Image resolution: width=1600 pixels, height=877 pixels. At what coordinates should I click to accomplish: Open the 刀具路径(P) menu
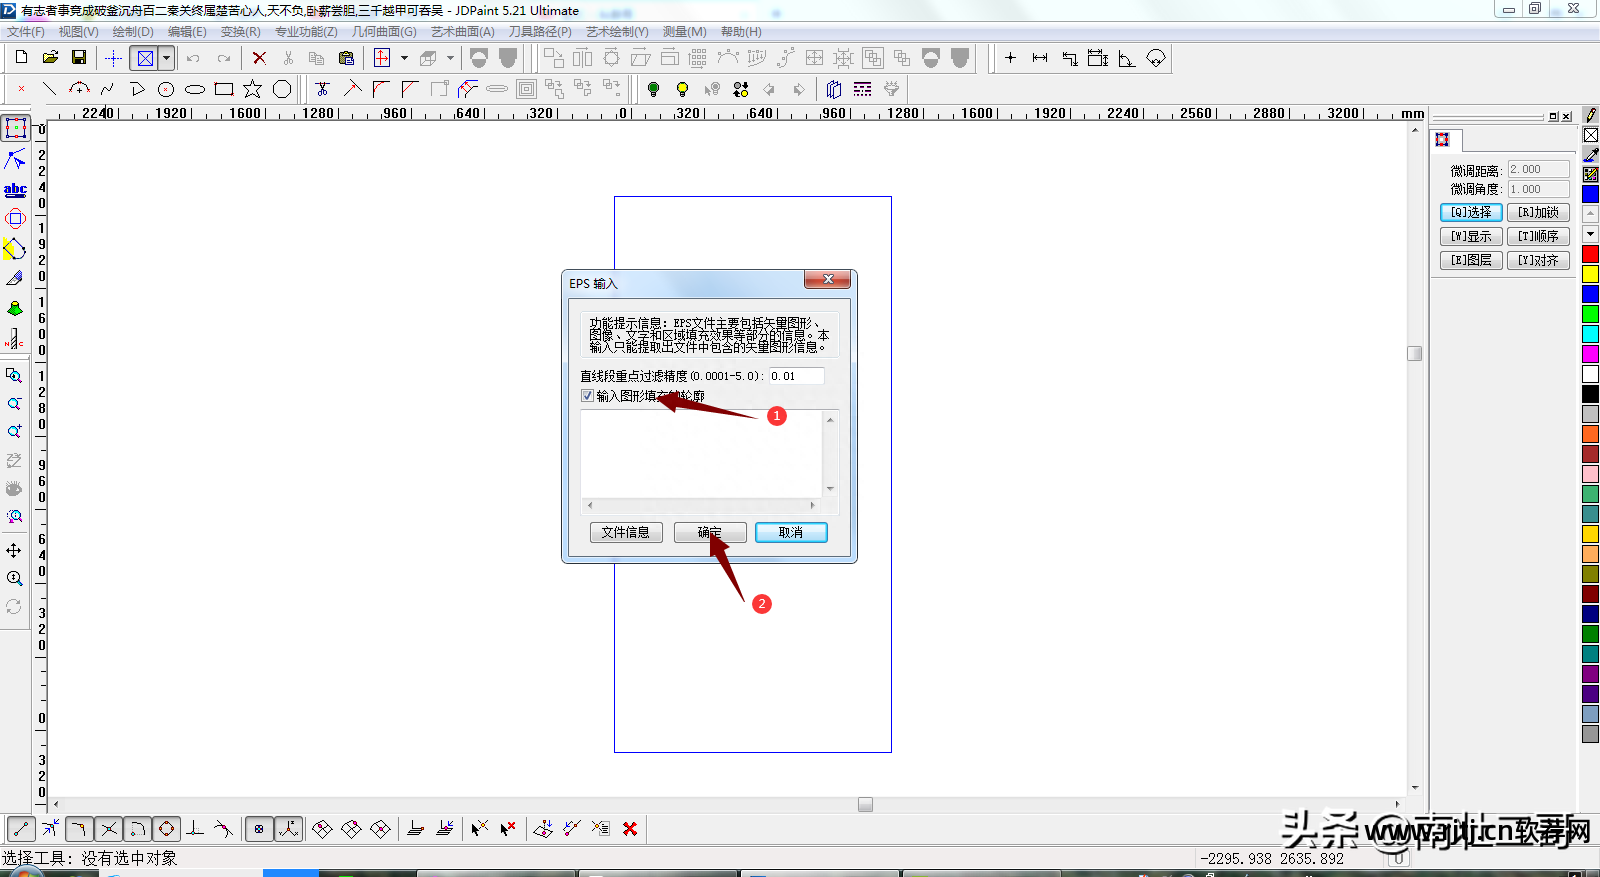coord(540,32)
